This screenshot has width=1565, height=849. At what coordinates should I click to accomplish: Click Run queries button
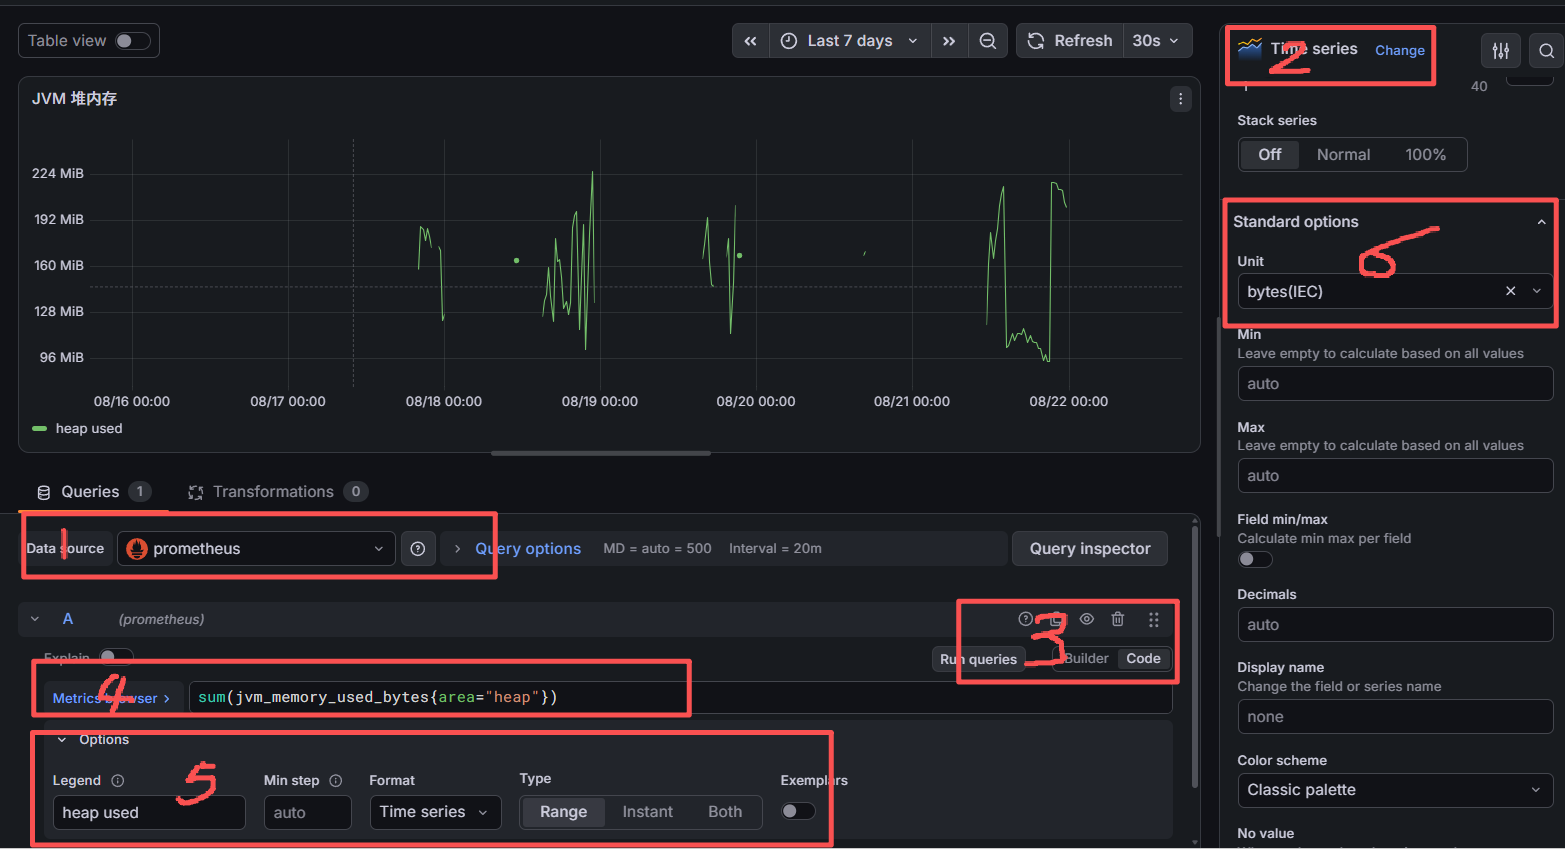point(978,659)
